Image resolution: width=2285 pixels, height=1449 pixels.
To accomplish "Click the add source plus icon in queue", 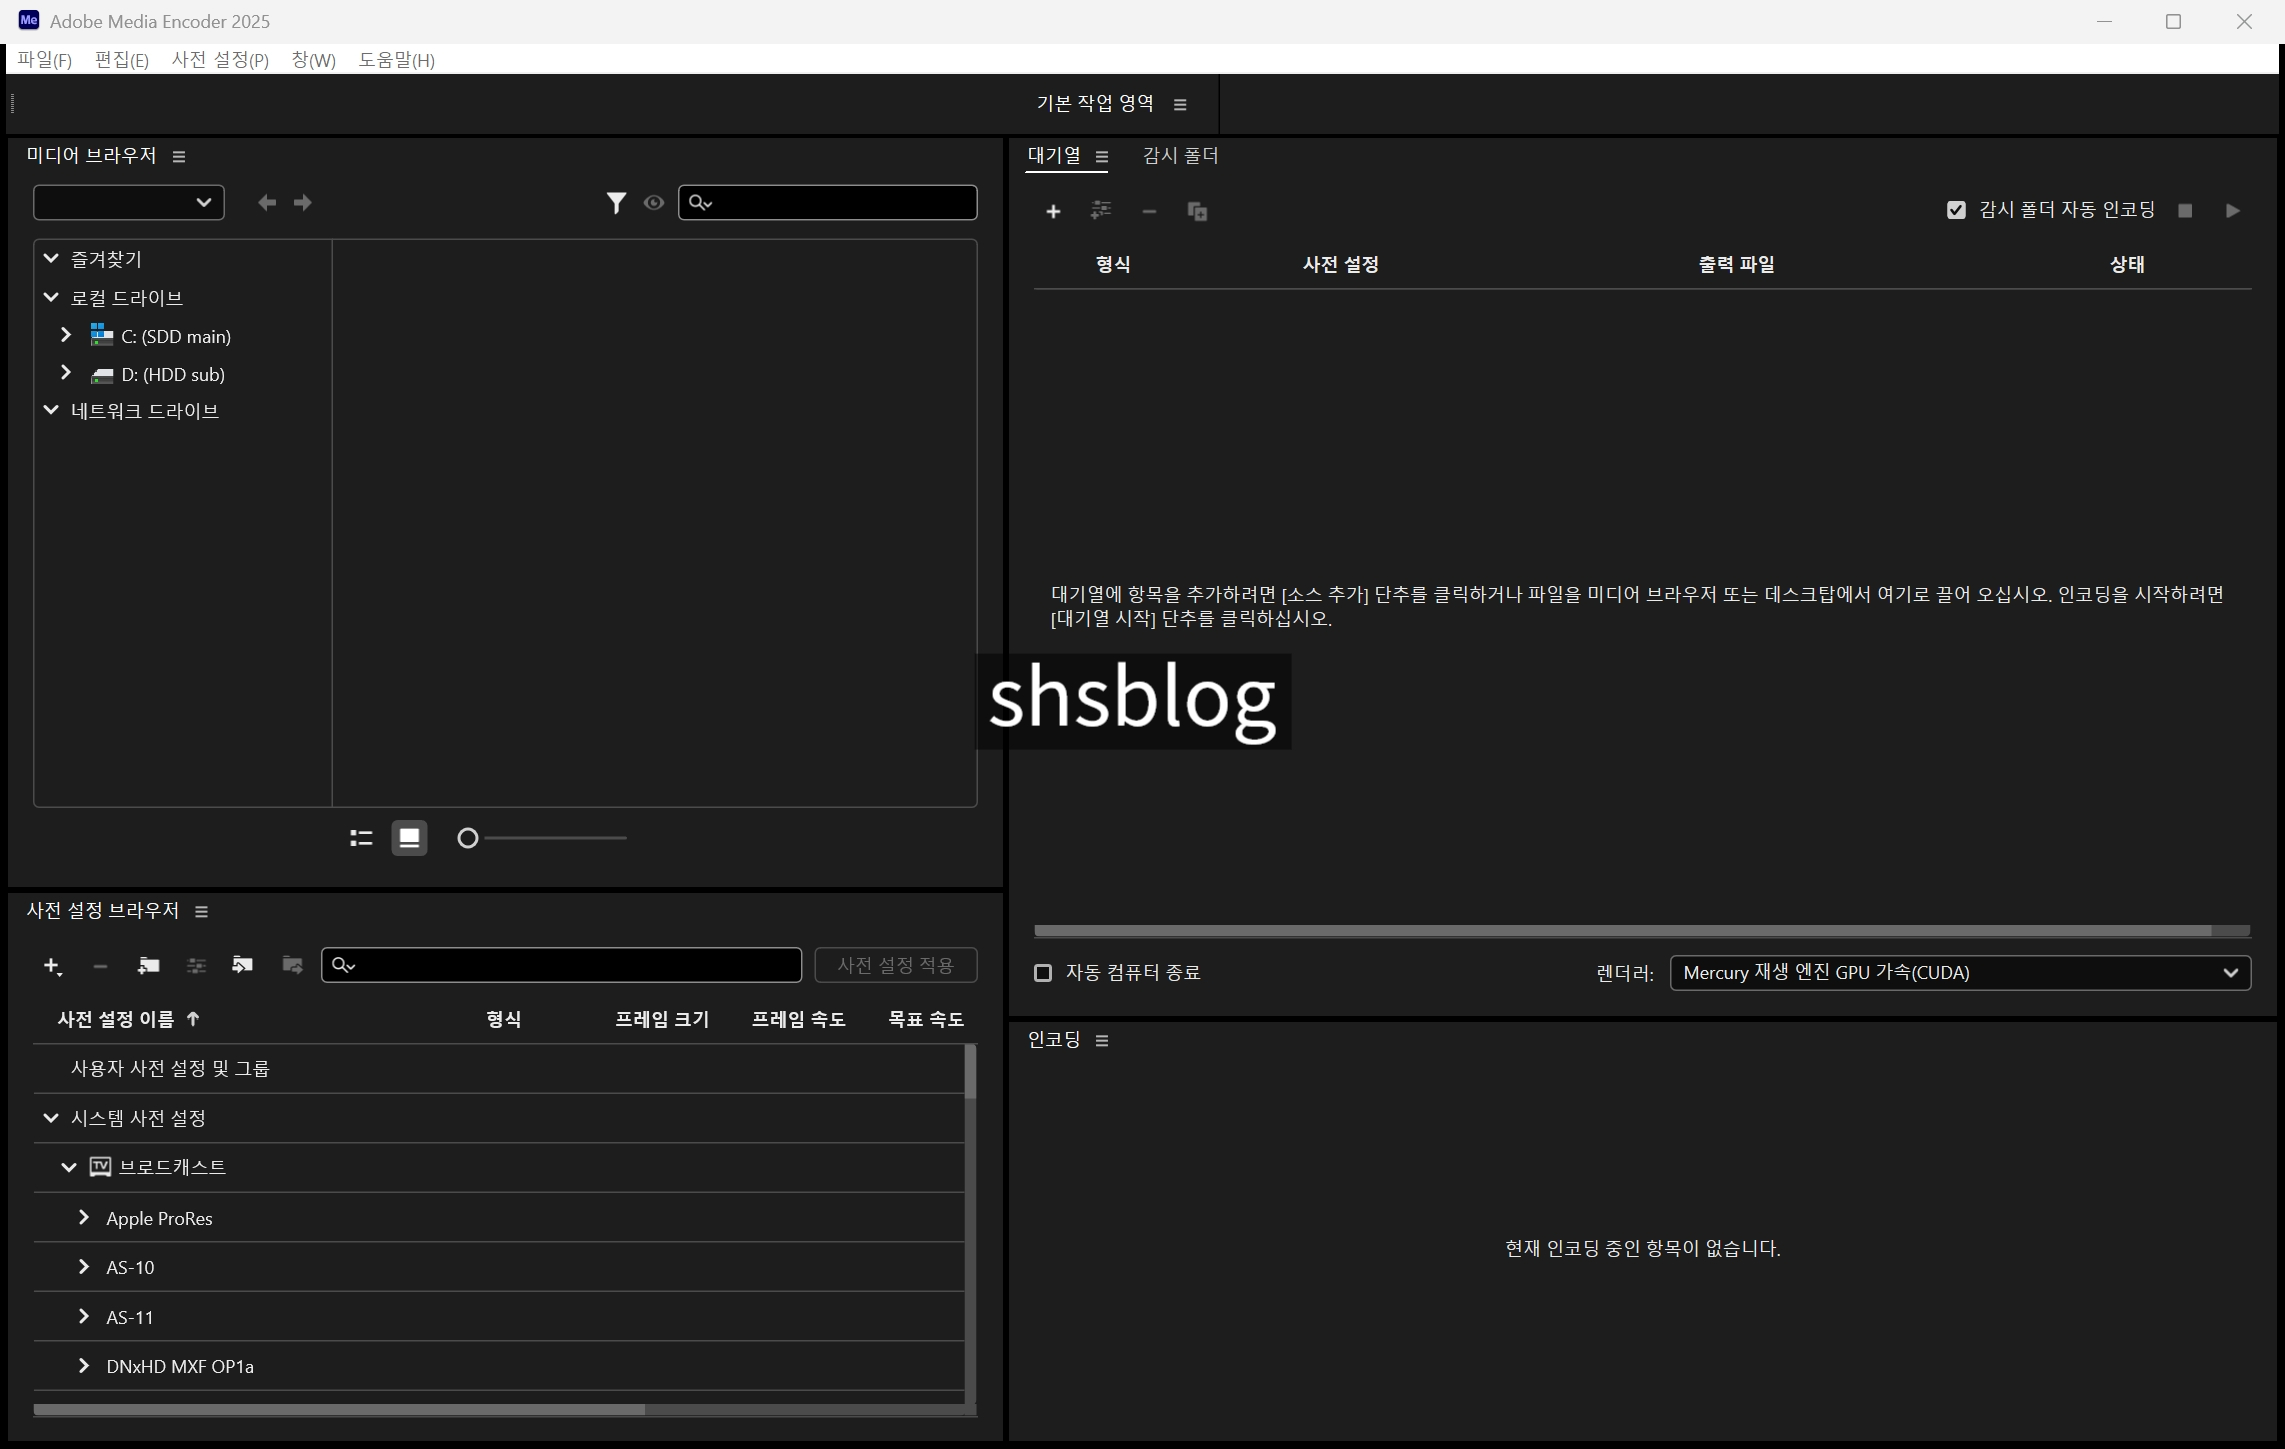I will coord(1053,211).
